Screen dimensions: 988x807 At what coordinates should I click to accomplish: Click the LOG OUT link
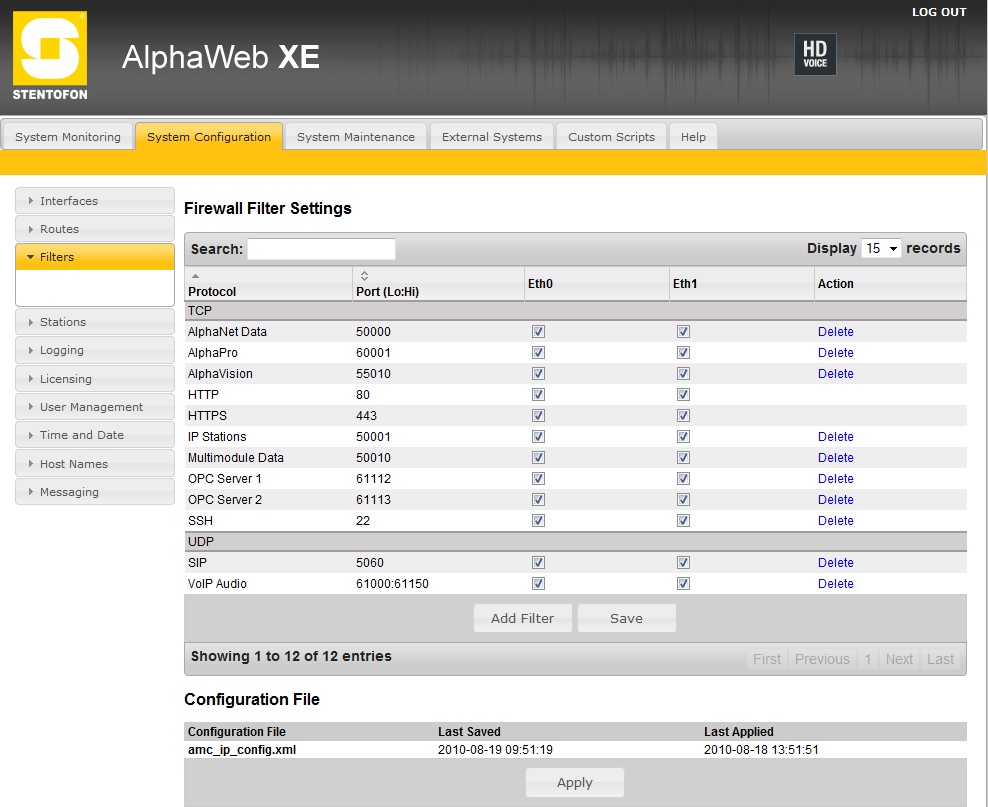(x=938, y=12)
